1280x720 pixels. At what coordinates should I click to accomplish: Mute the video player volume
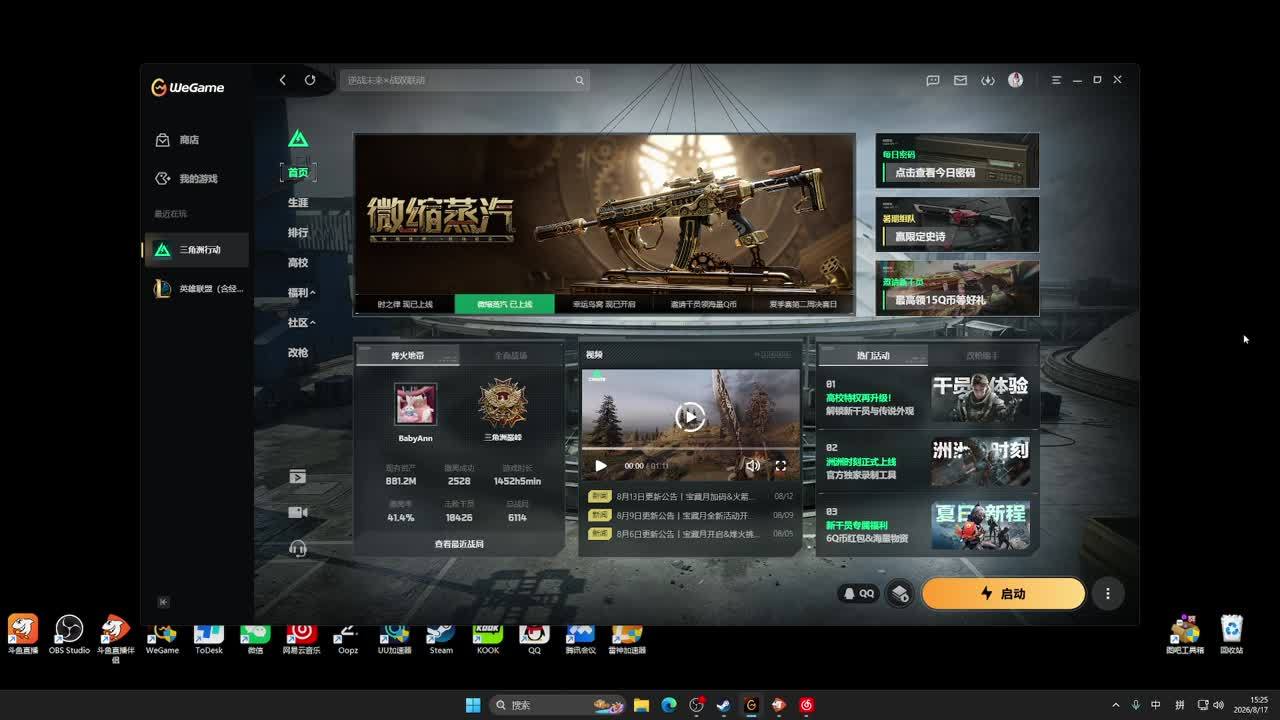point(753,466)
